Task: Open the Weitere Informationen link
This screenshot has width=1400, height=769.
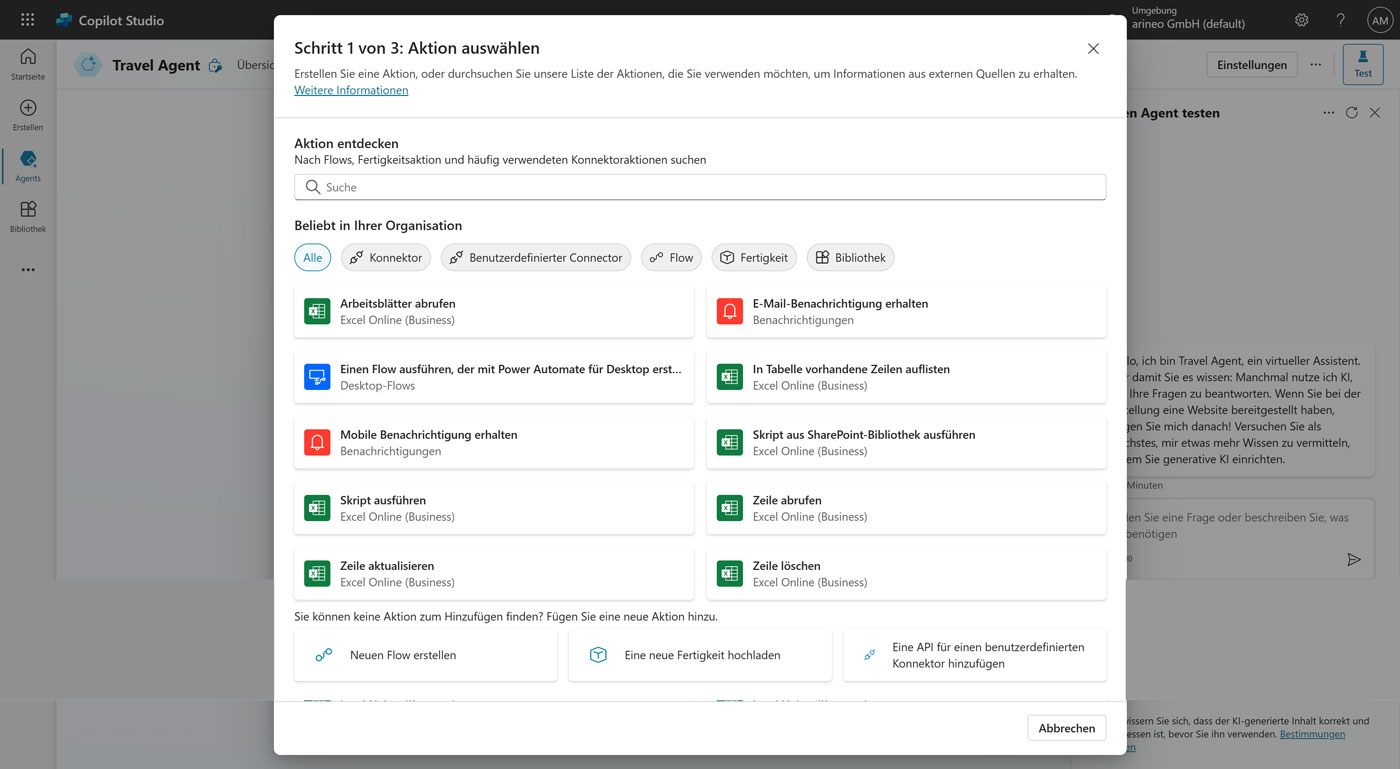Action: pyautogui.click(x=351, y=90)
